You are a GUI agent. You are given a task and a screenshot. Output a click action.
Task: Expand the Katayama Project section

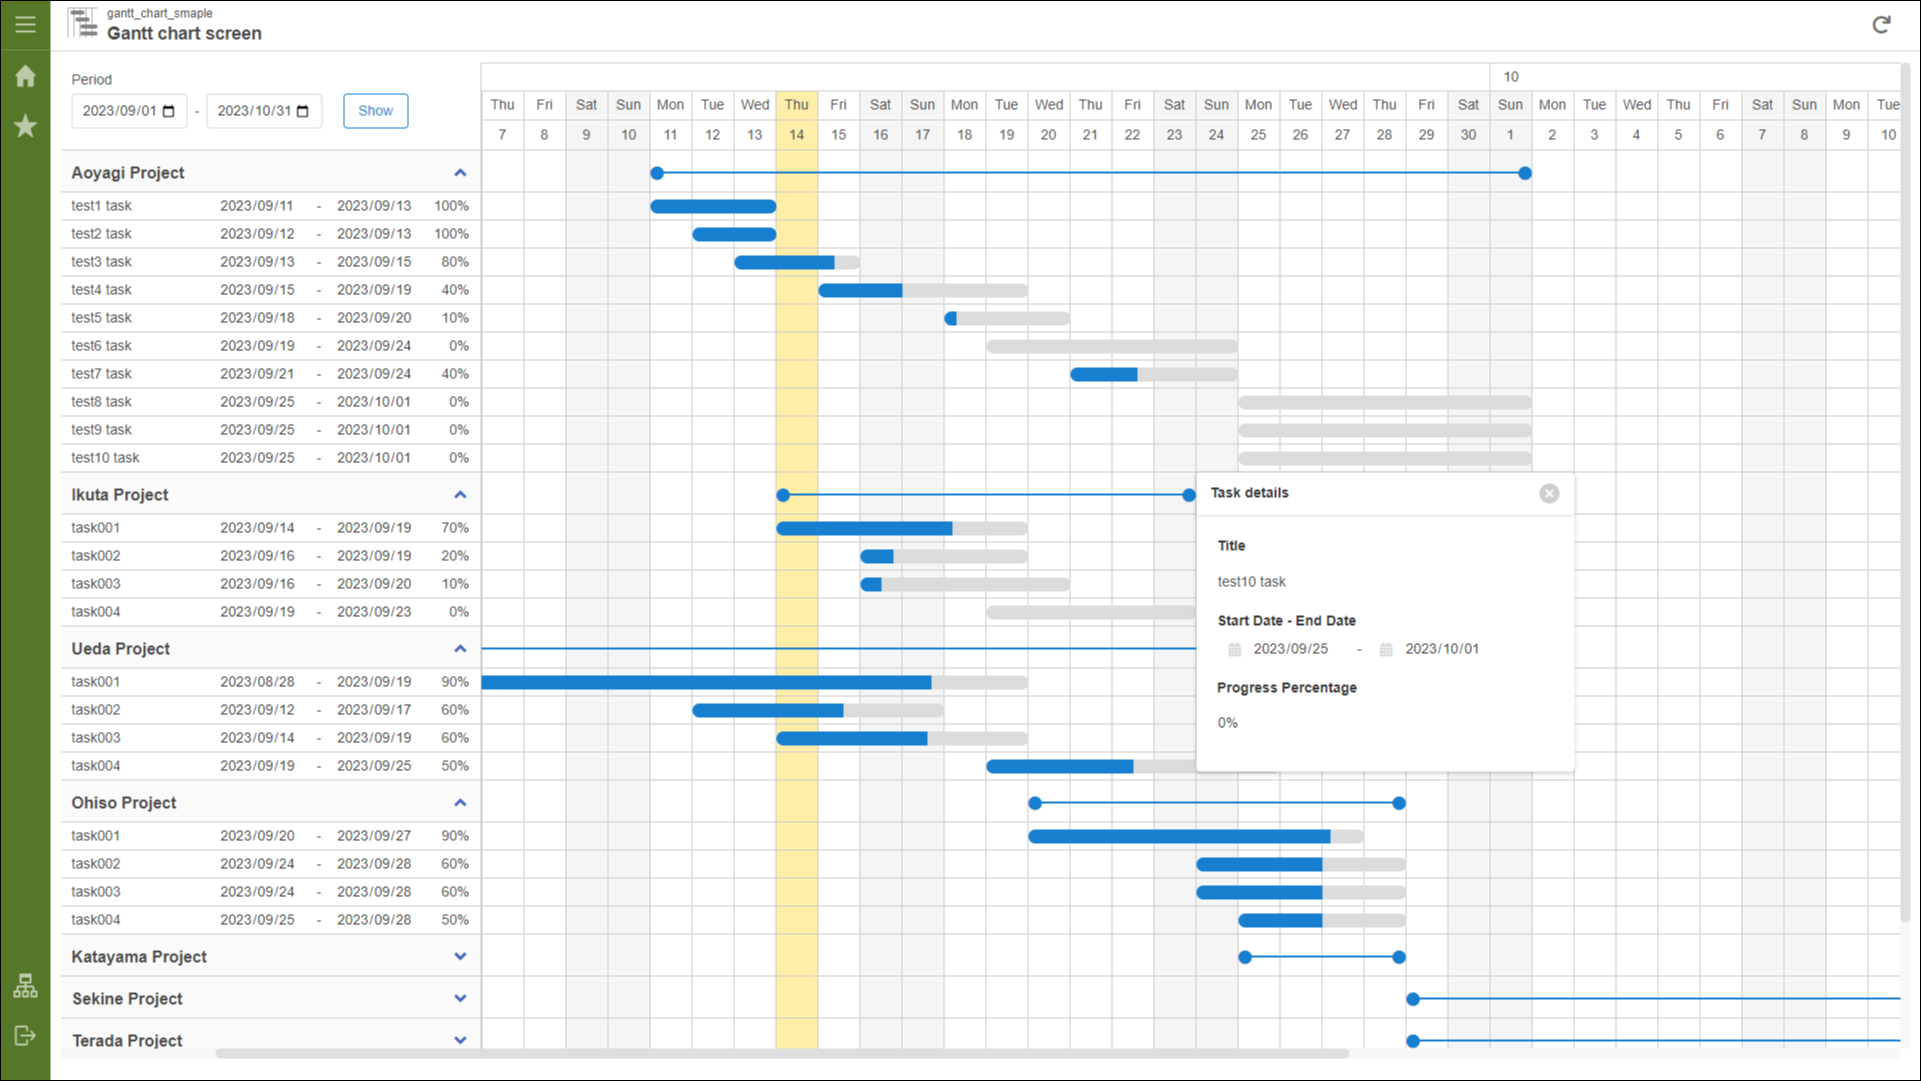tap(460, 957)
